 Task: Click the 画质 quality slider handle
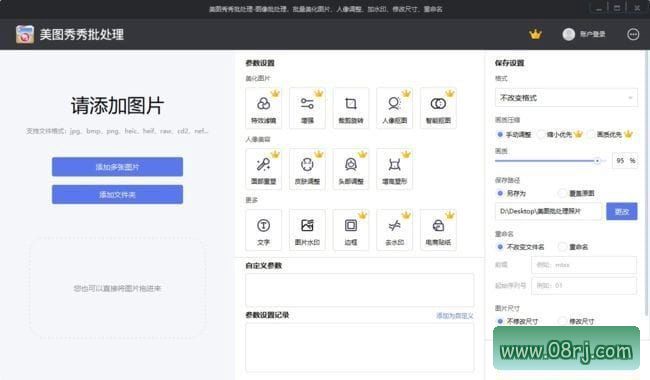coord(597,161)
